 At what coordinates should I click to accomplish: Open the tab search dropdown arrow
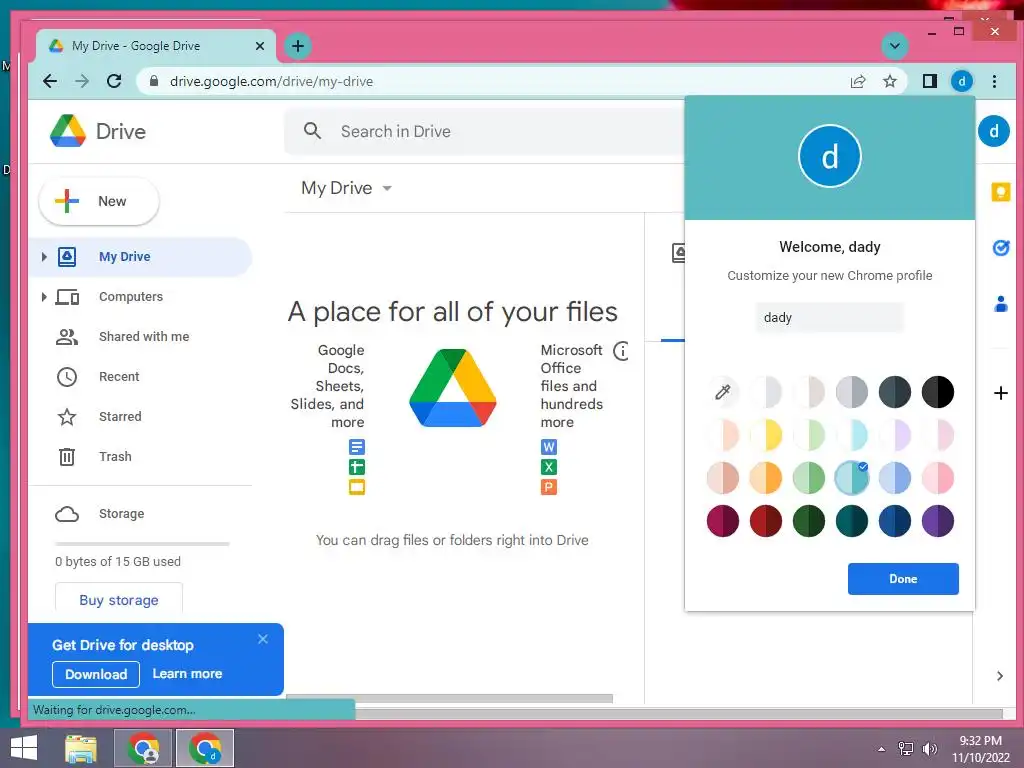pyautogui.click(x=895, y=46)
